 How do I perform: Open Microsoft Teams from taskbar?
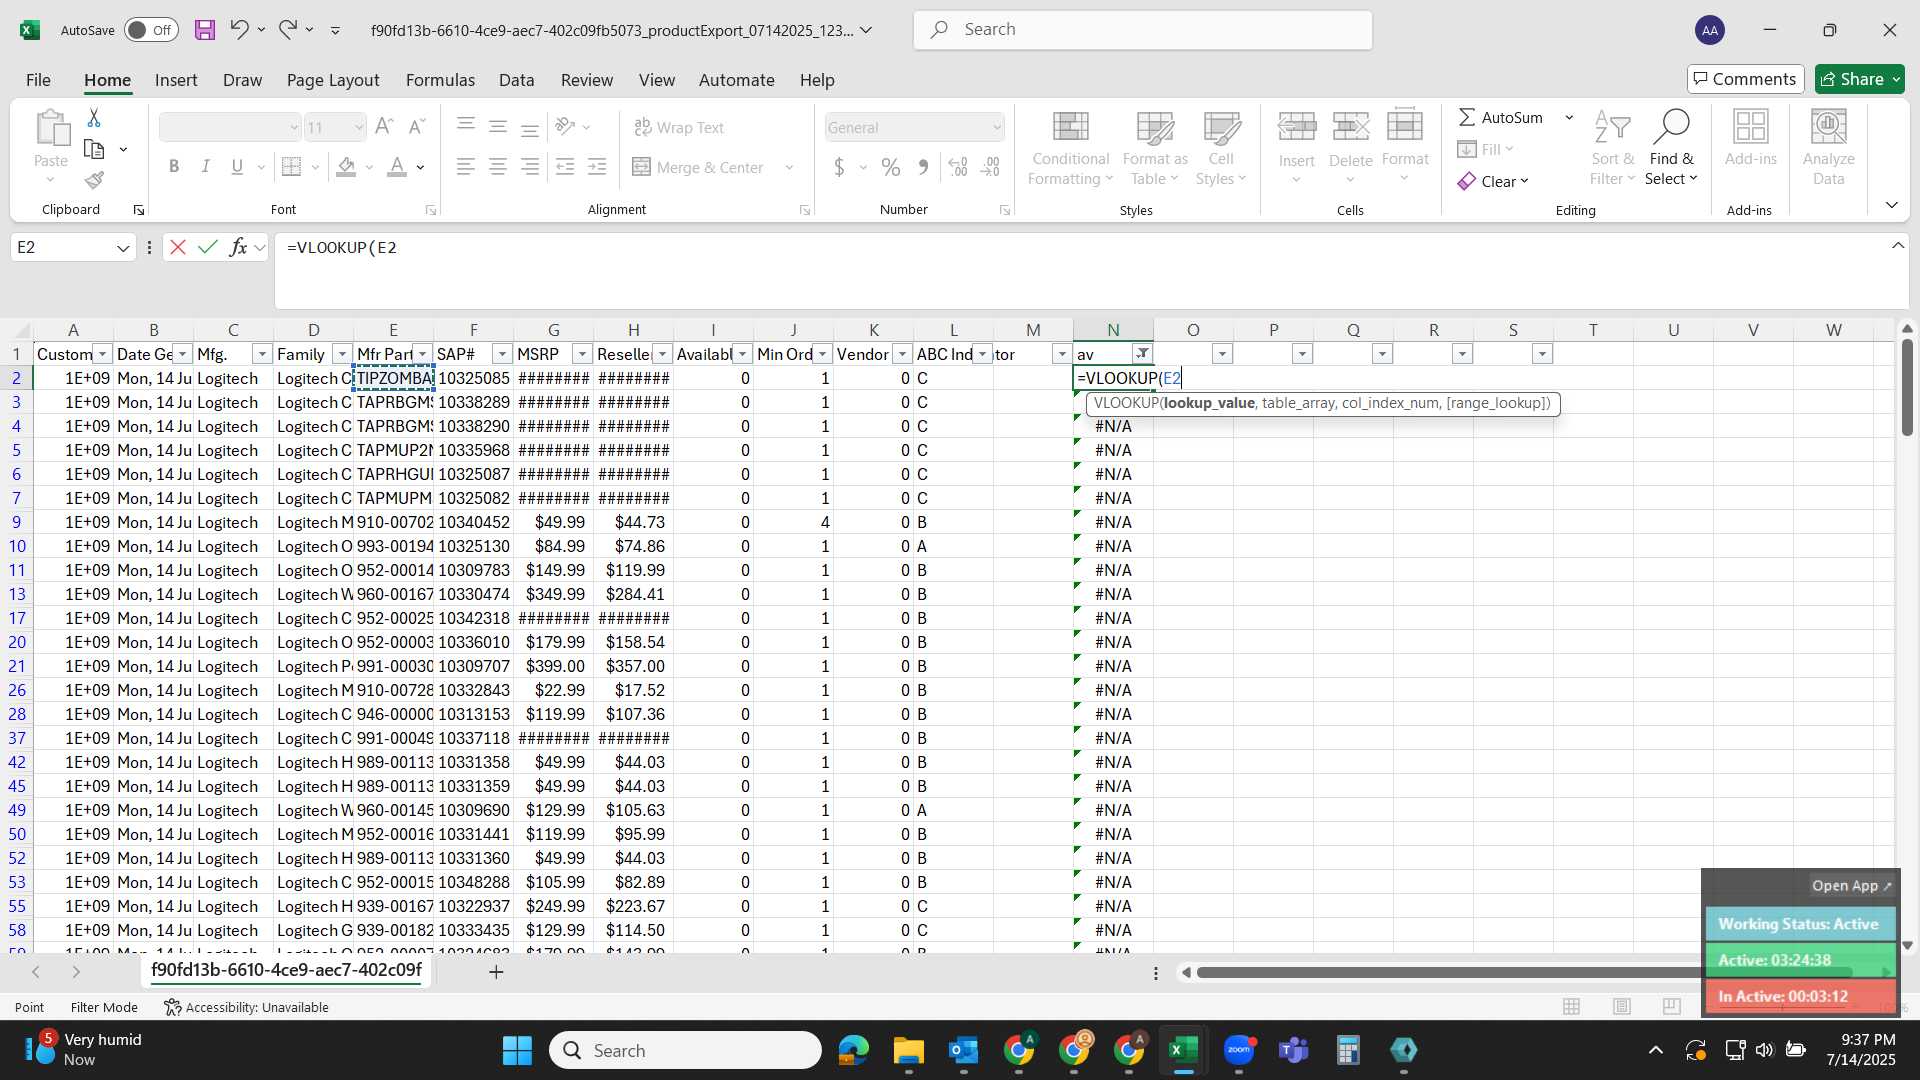pos(1294,1050)
